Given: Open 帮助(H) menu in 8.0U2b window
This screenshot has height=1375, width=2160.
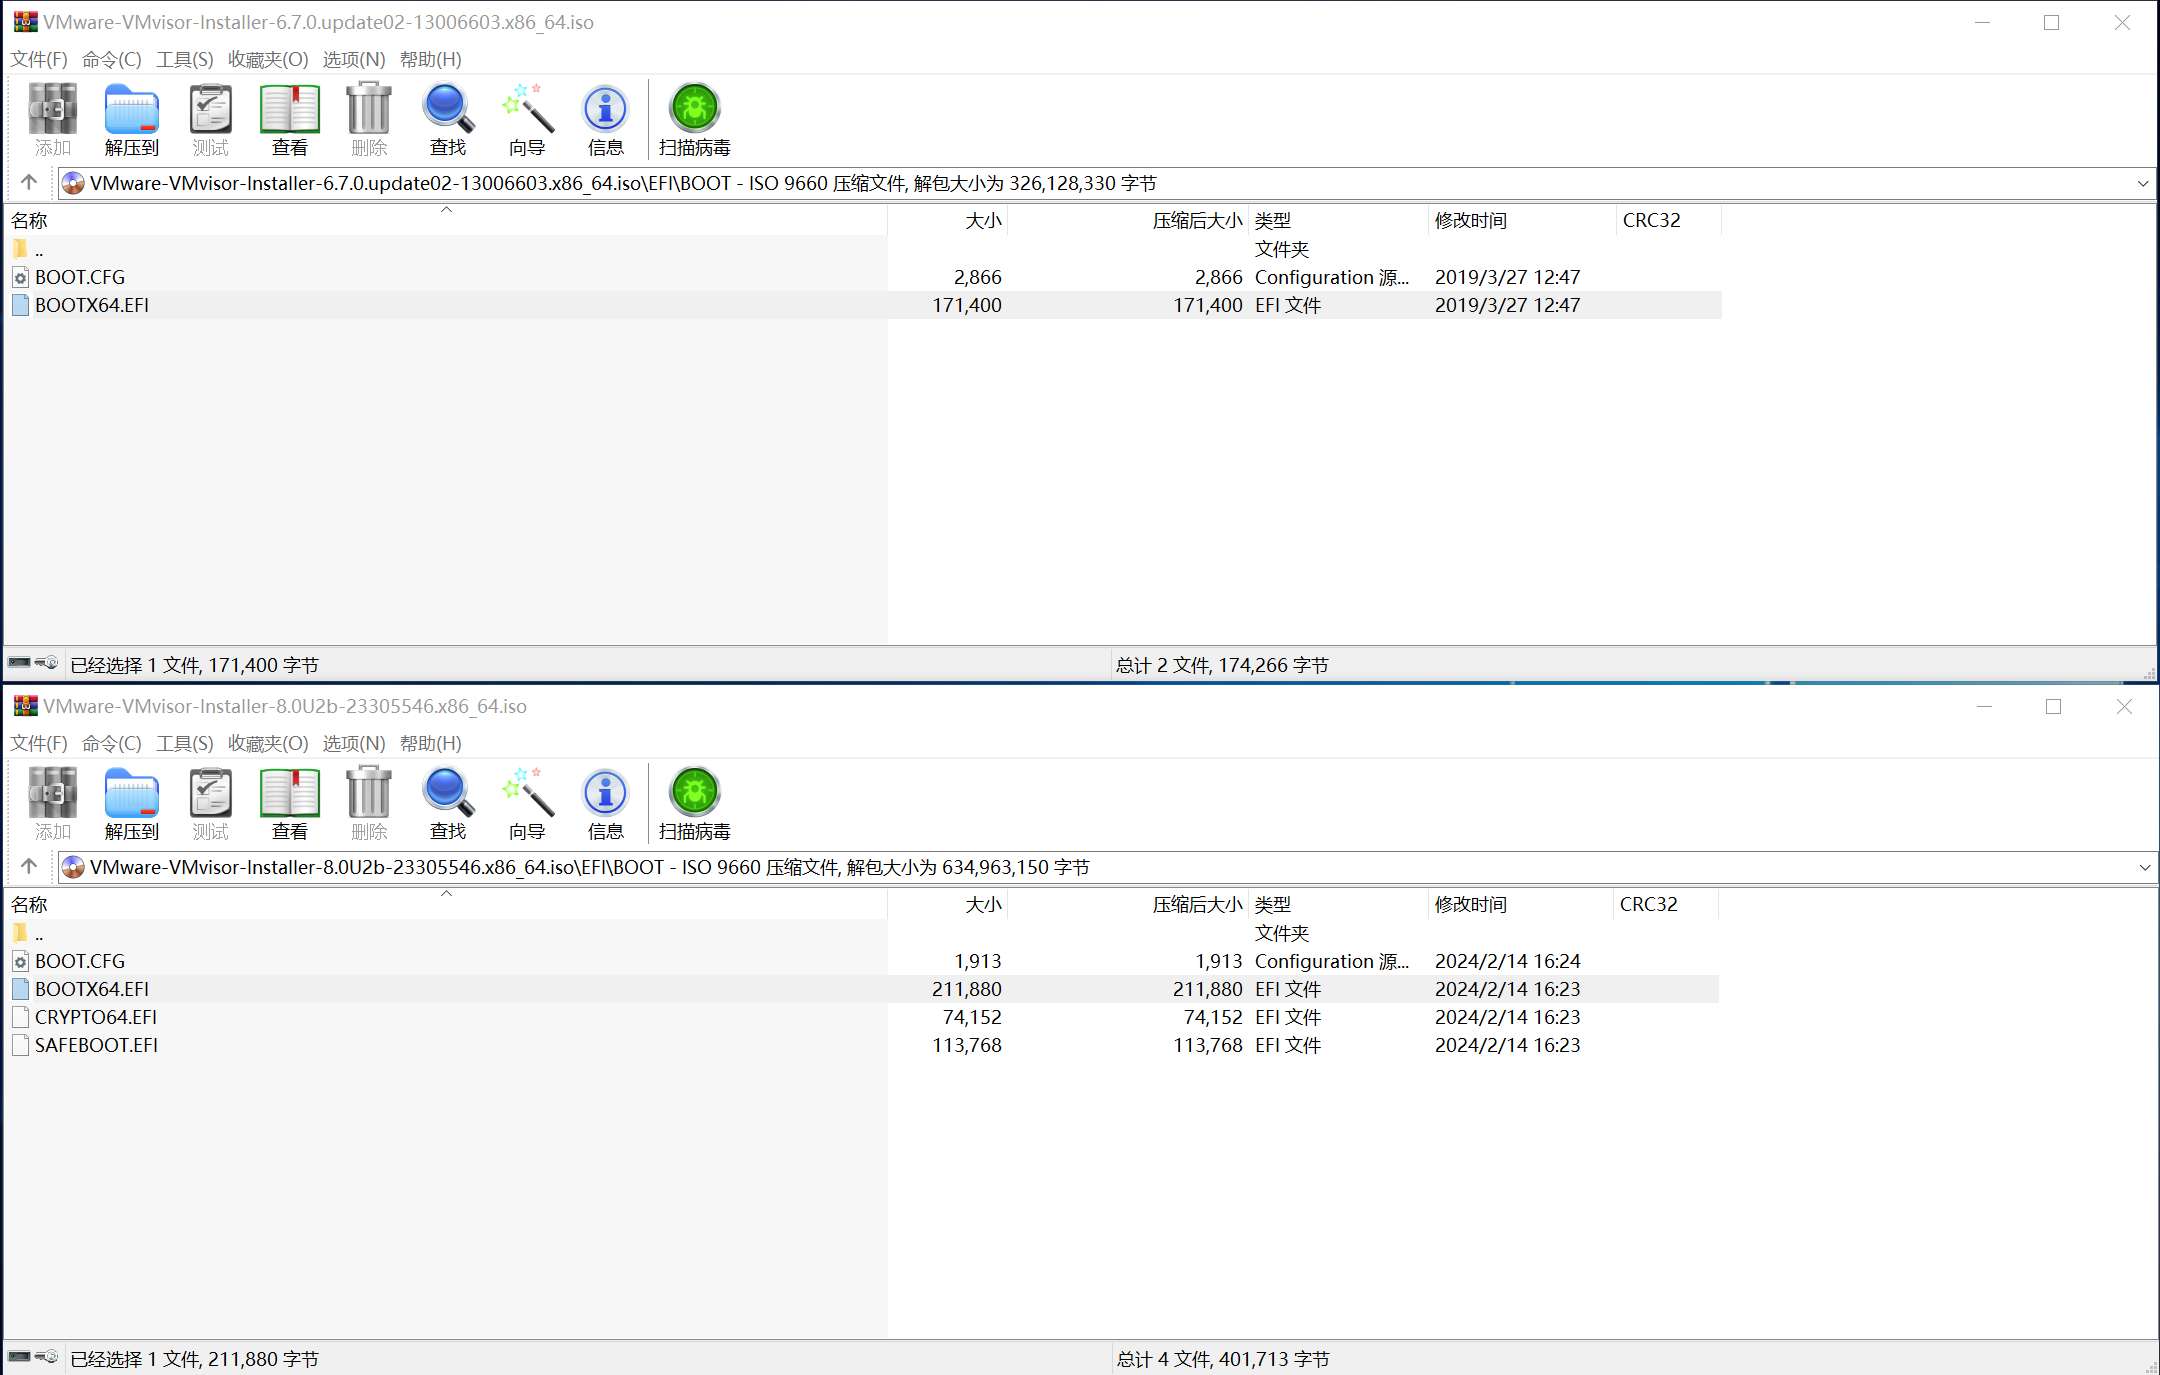Looking at the screenshot, I should tap(431, 743).
